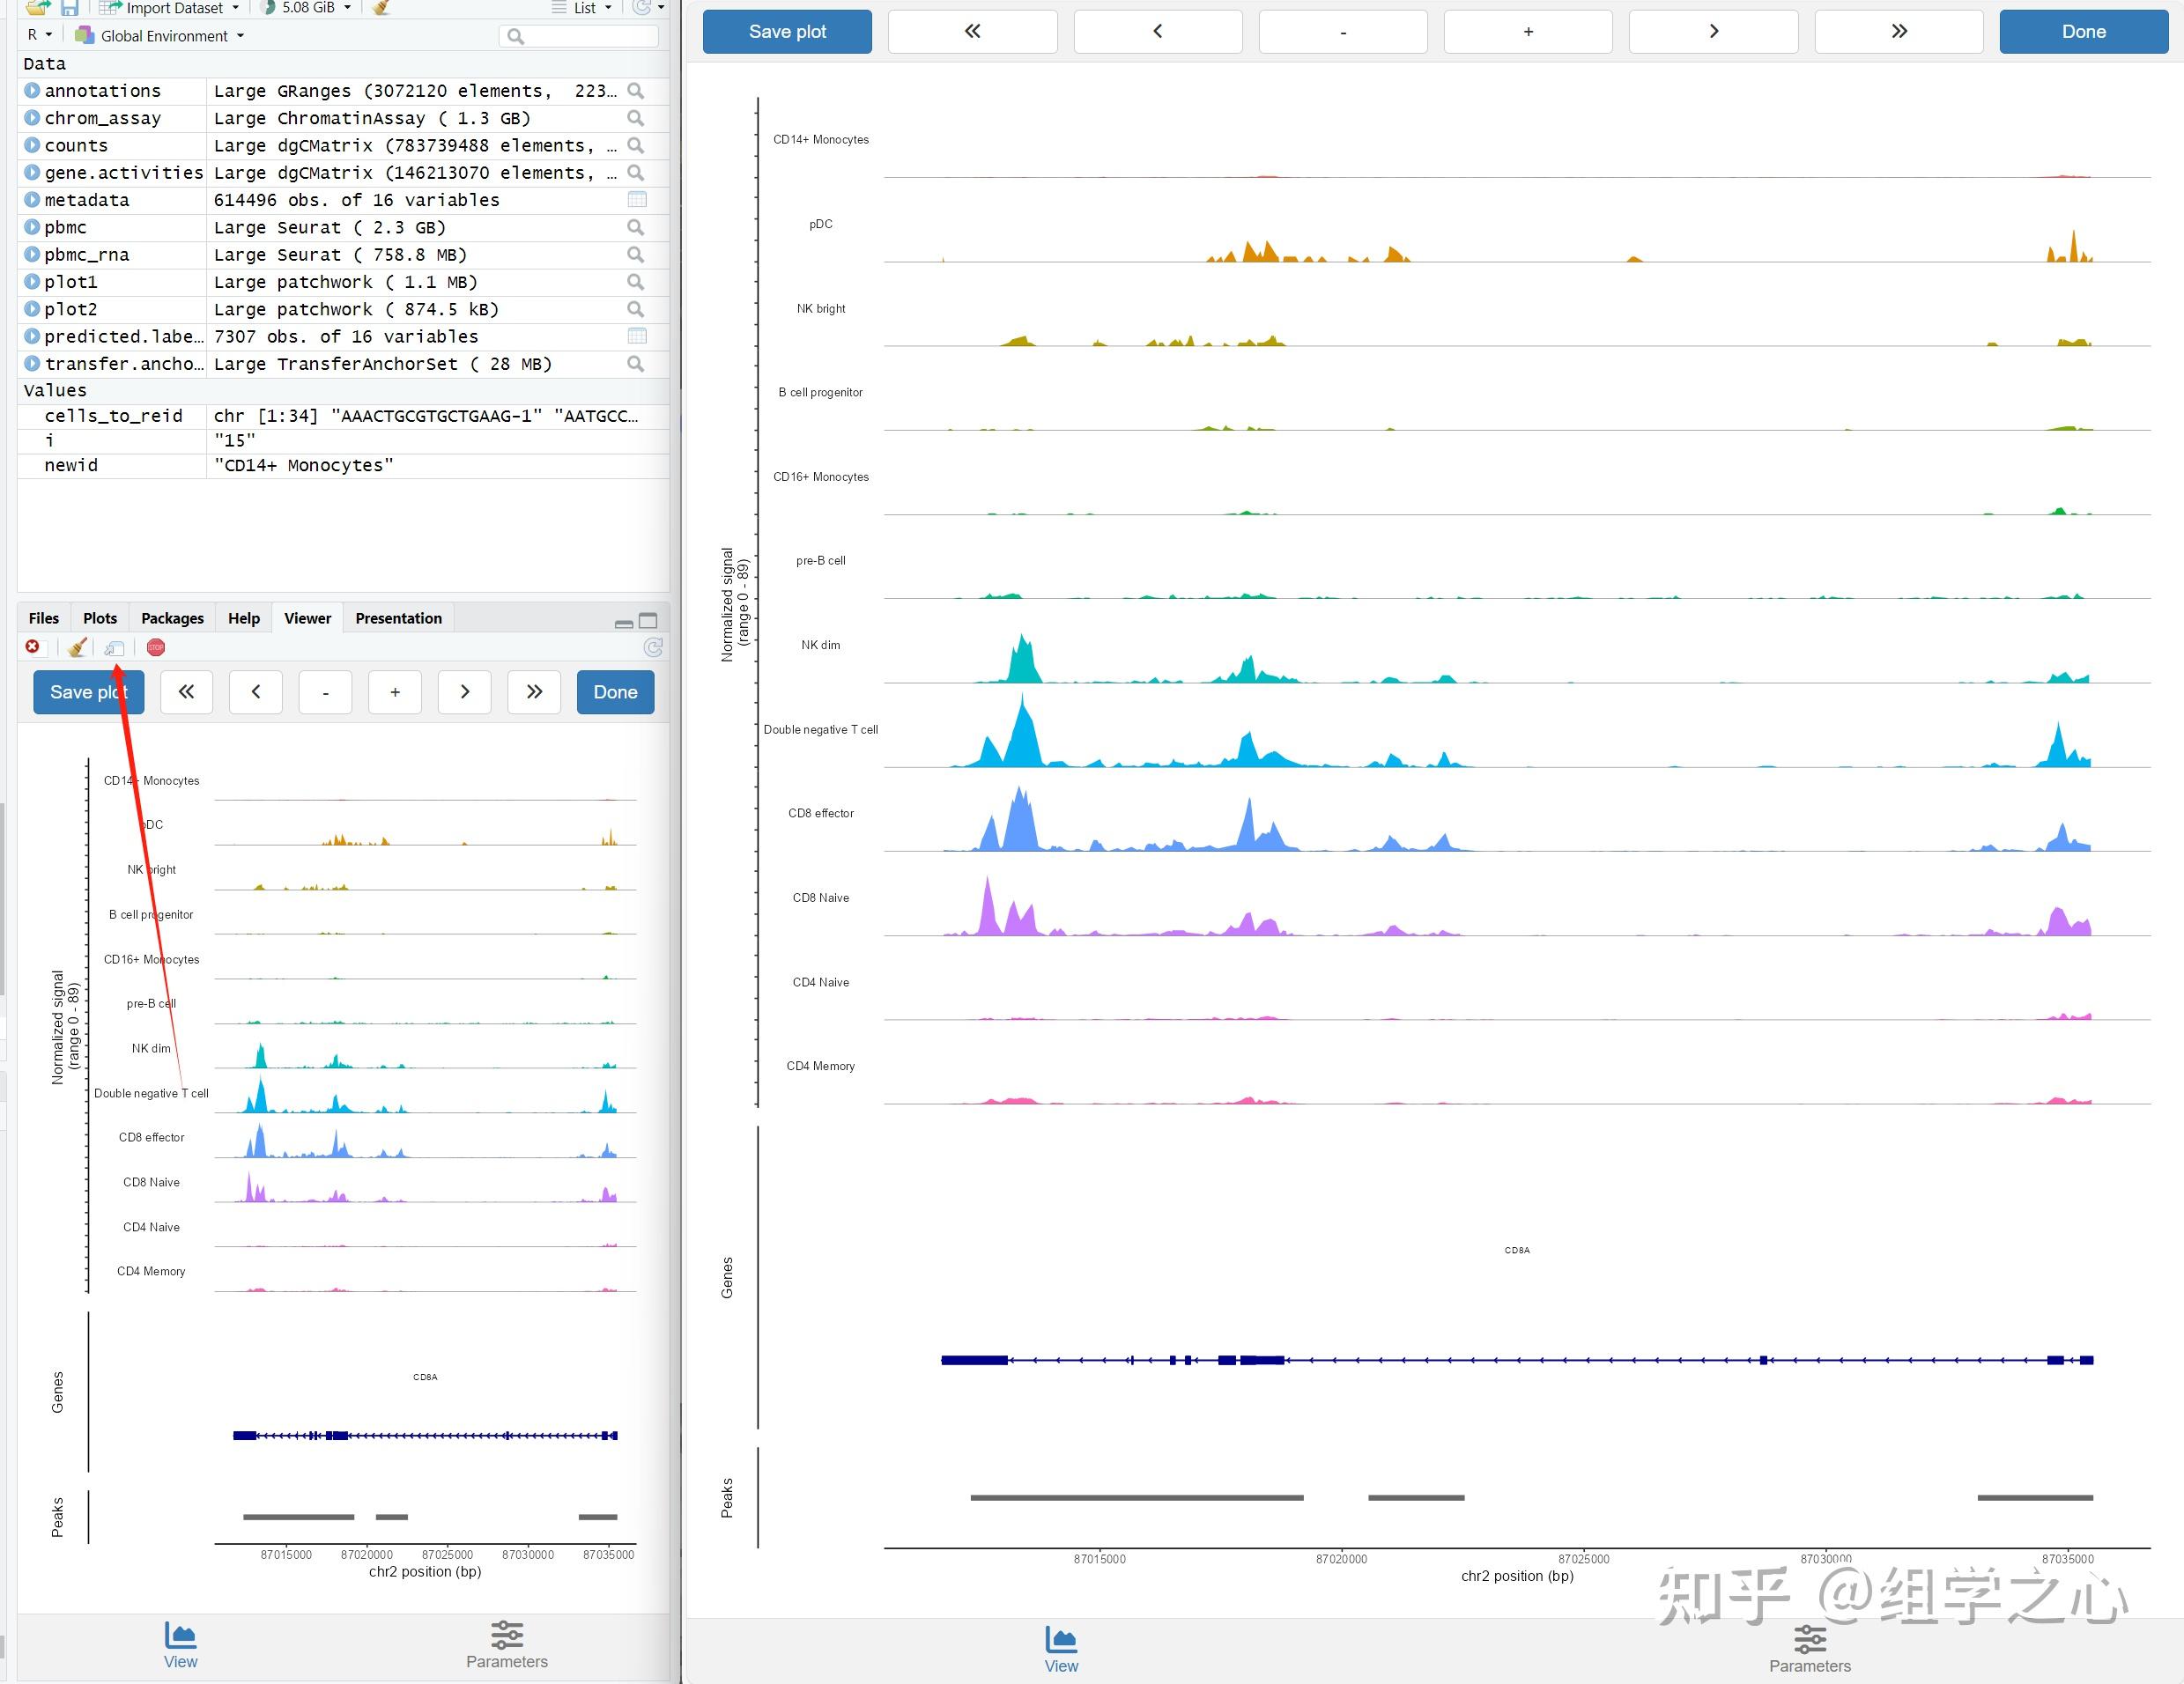This screenshot has height=1684, width=2184.
Task: Expand the chrom_assay object entry
Action: (32, 118)
